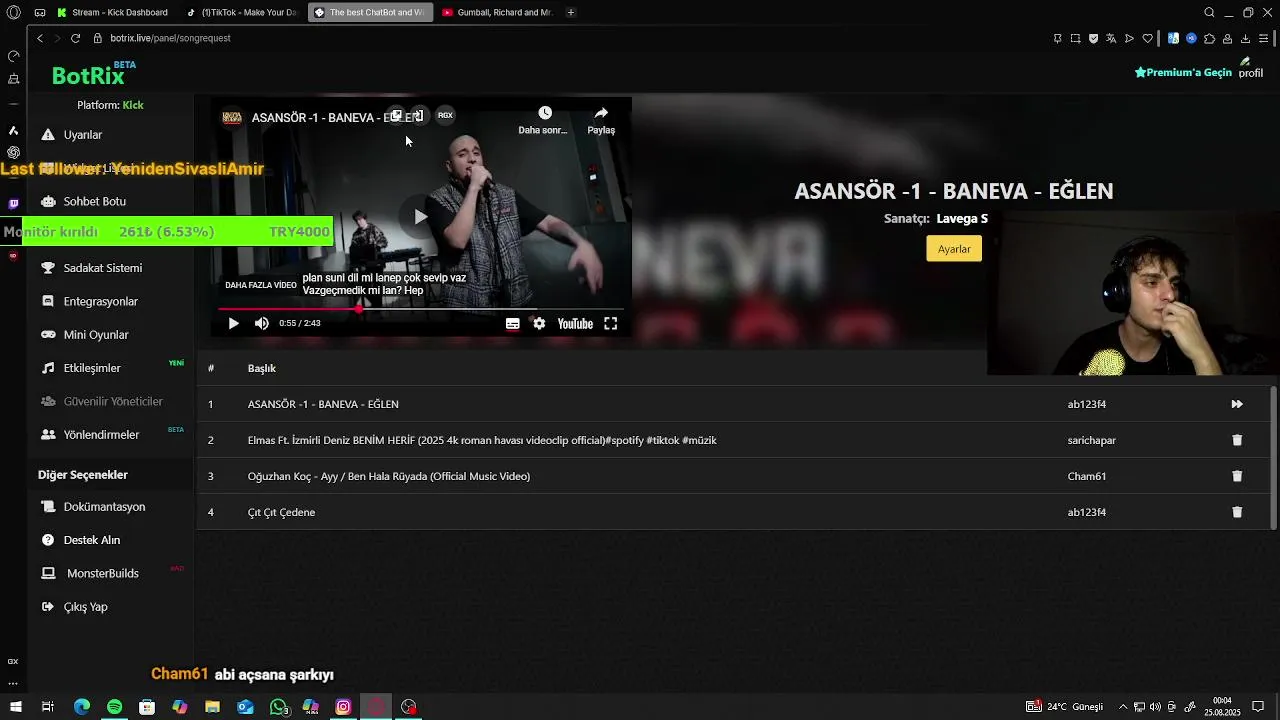
Task: Open File Explorer from the taskbar
Action: click(x=212, y=707)
